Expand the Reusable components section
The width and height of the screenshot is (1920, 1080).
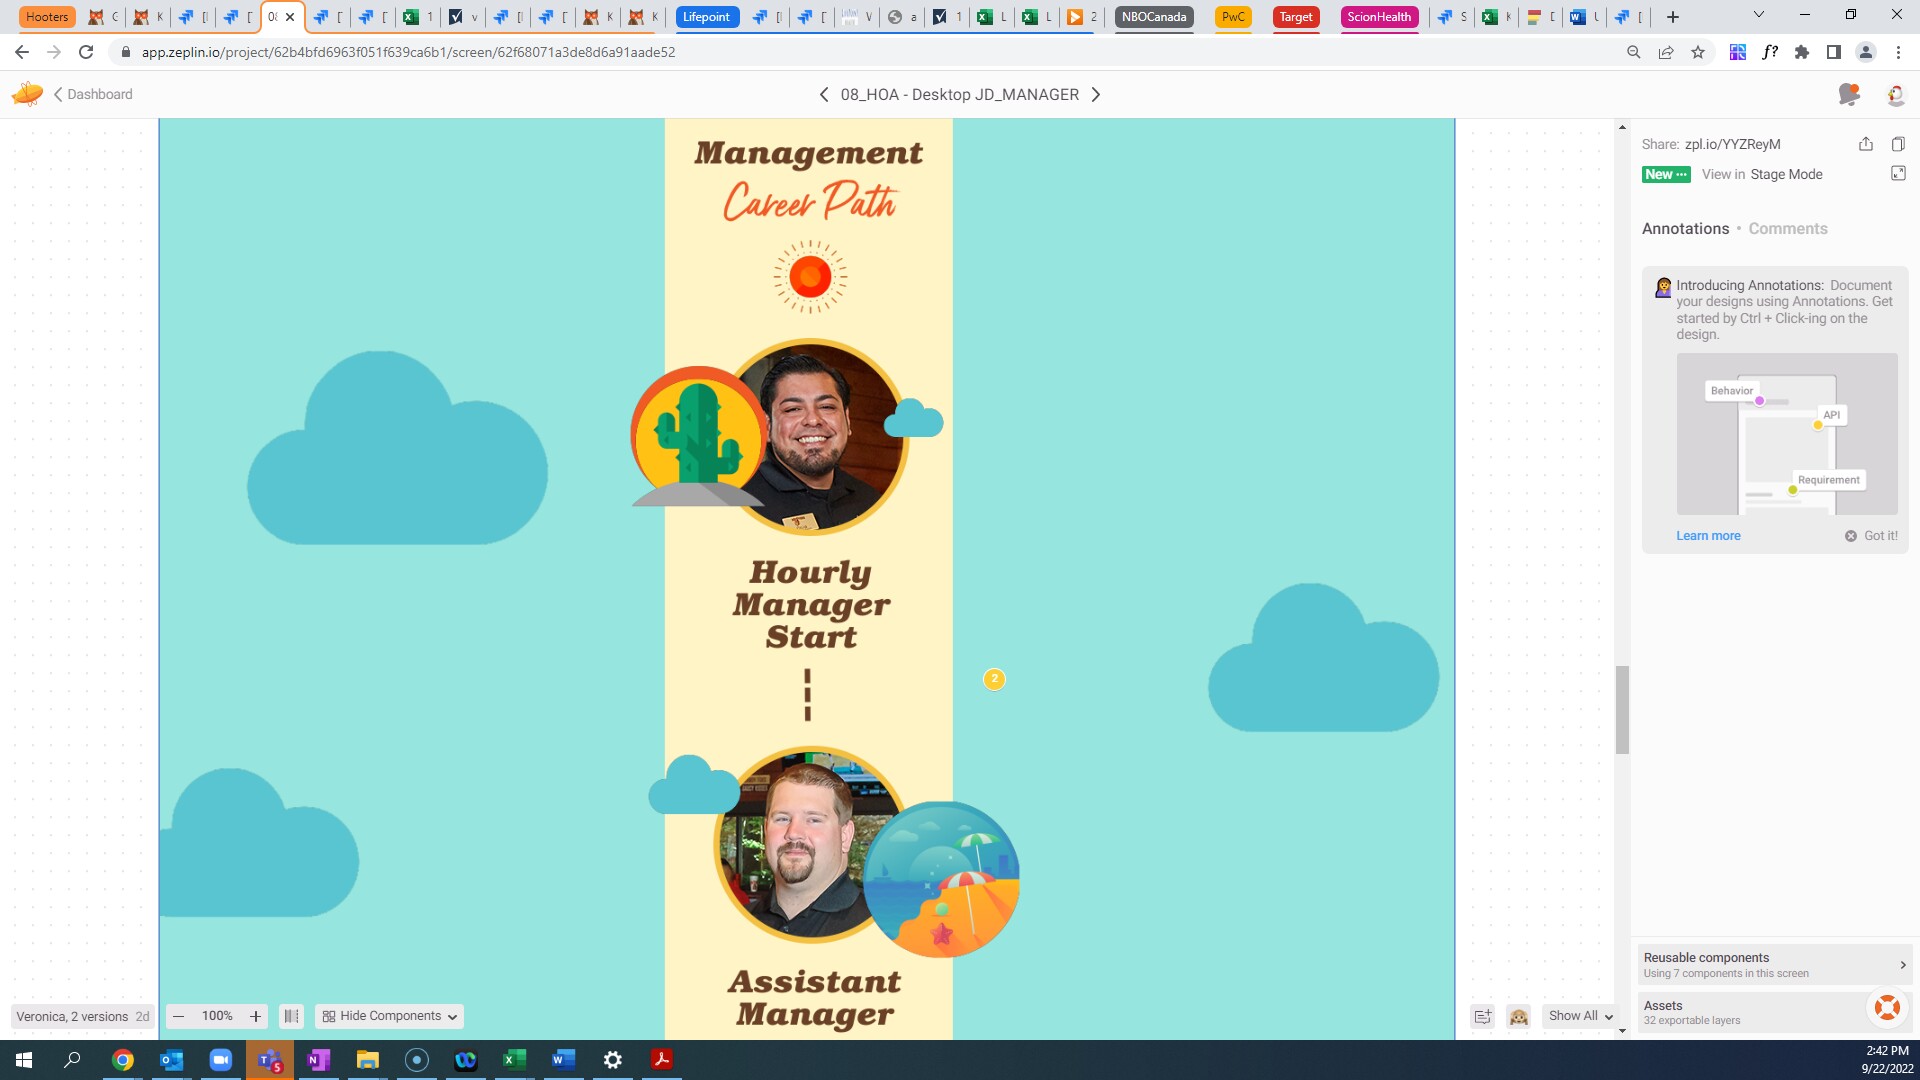pos(1774,965)
